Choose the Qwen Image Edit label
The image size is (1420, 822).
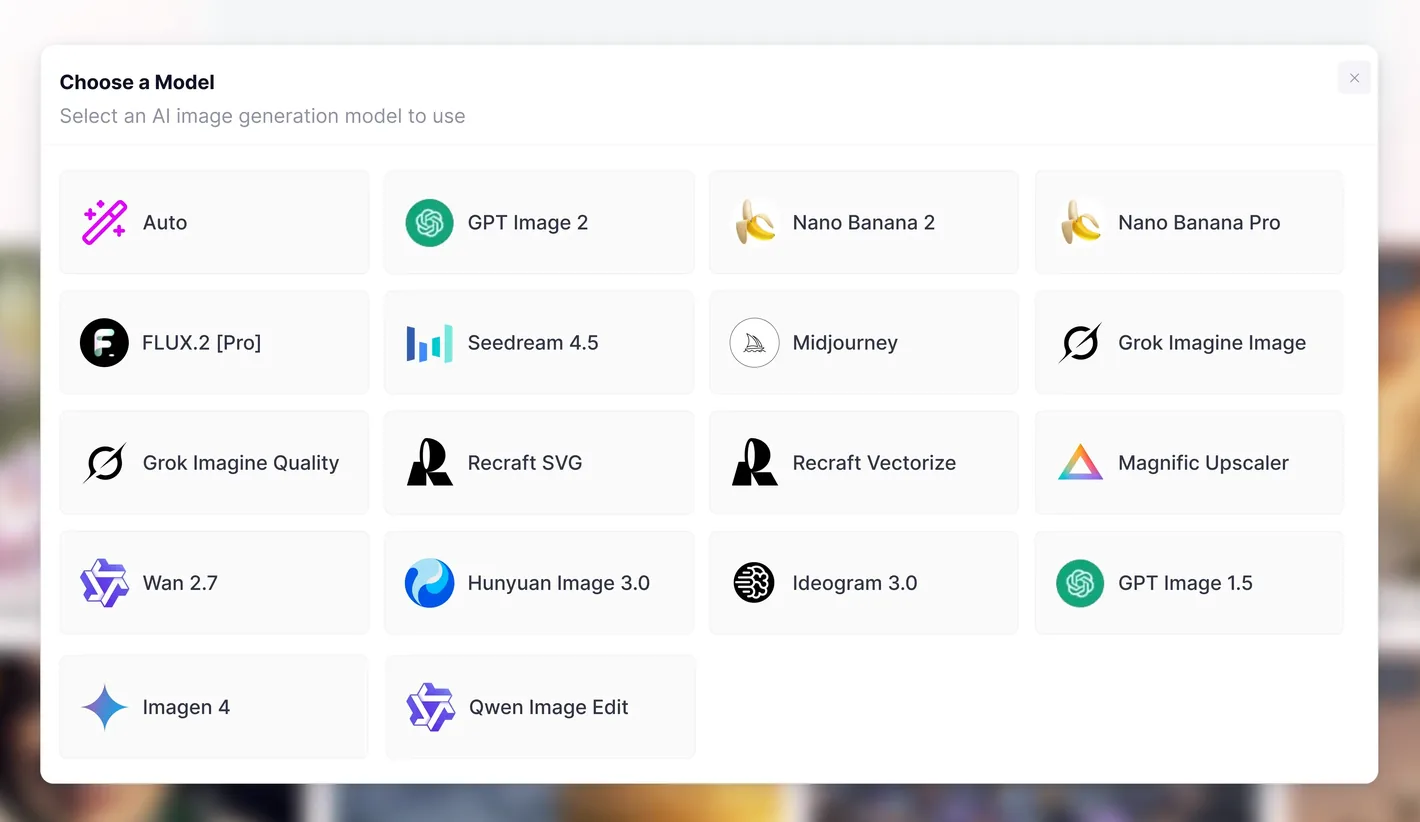549,707
